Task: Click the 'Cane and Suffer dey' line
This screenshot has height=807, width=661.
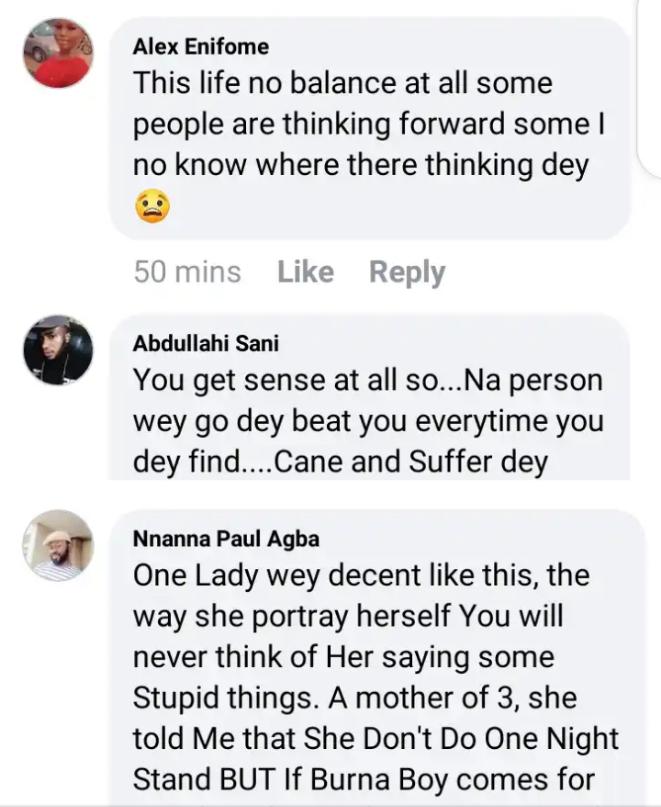Action: pos(340,465)
